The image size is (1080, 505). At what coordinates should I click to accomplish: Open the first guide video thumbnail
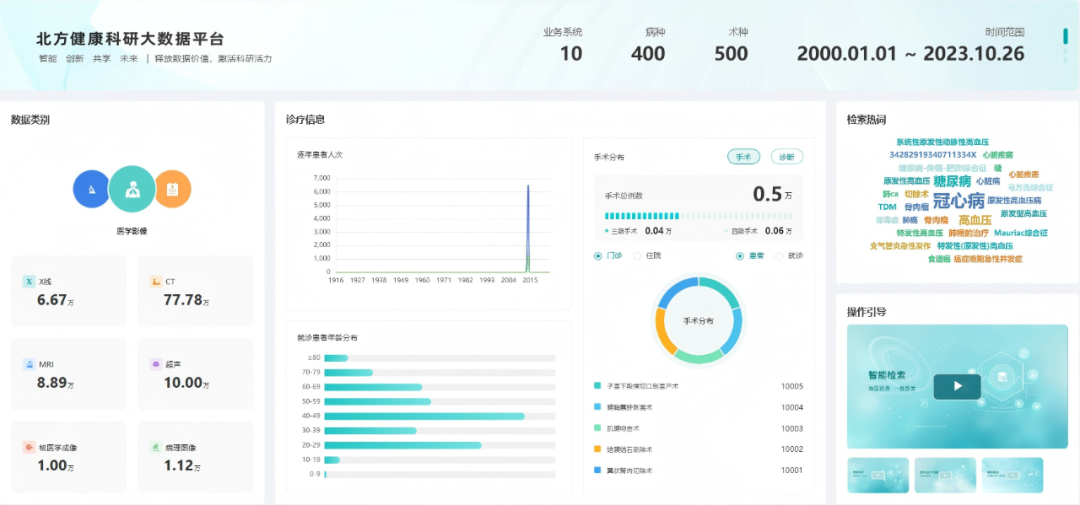878,475
